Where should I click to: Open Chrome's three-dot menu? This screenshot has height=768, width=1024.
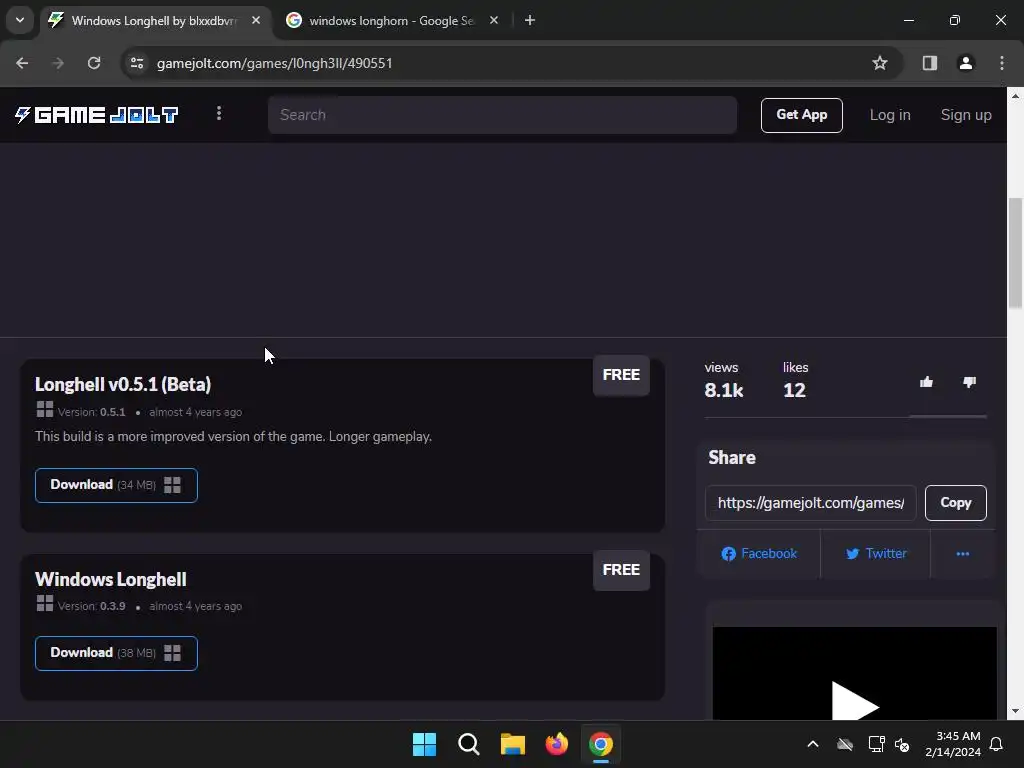click(x=1002, y=63)
